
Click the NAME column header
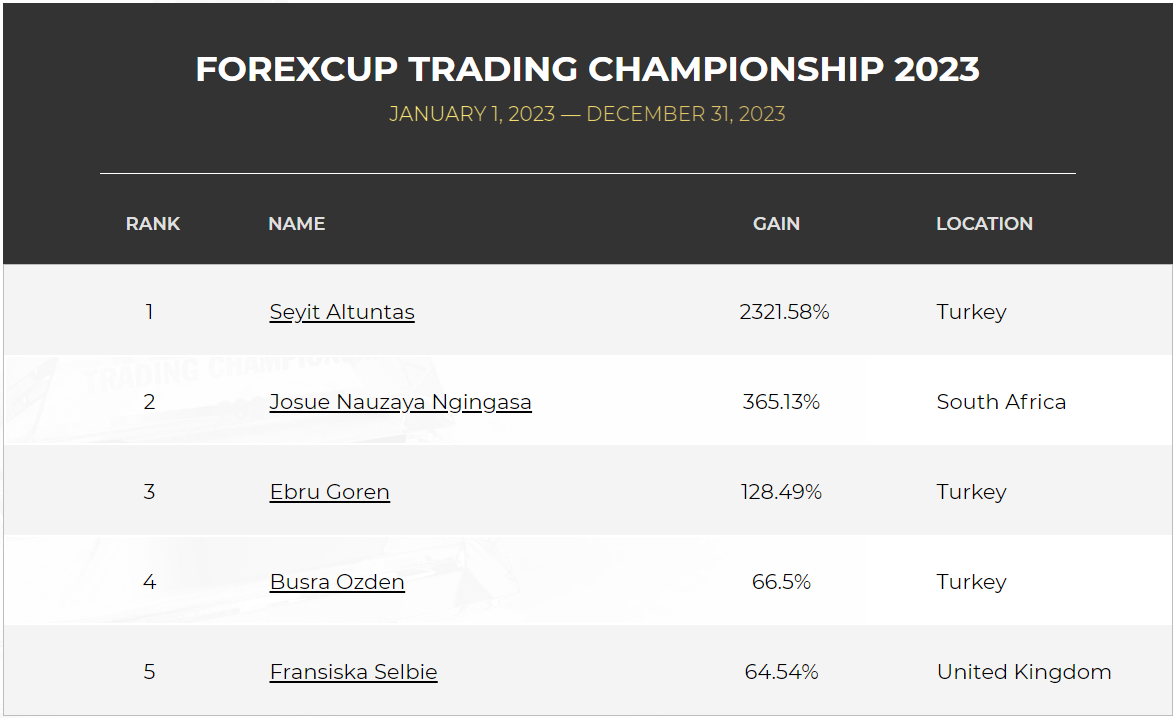click(x=297, y=223)
